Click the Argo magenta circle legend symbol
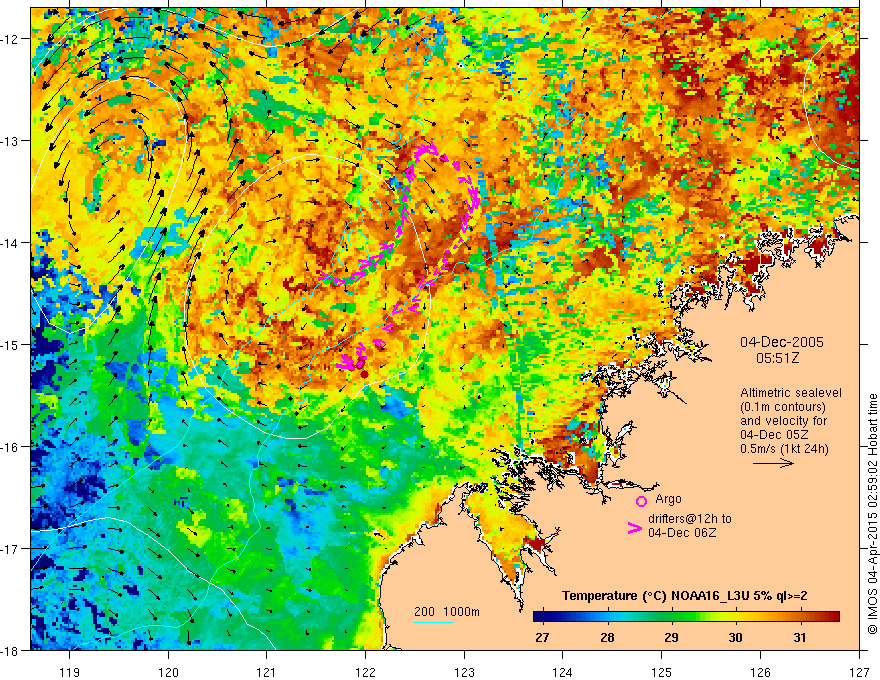This screenshot has height=680, width=880. (641, 501)
